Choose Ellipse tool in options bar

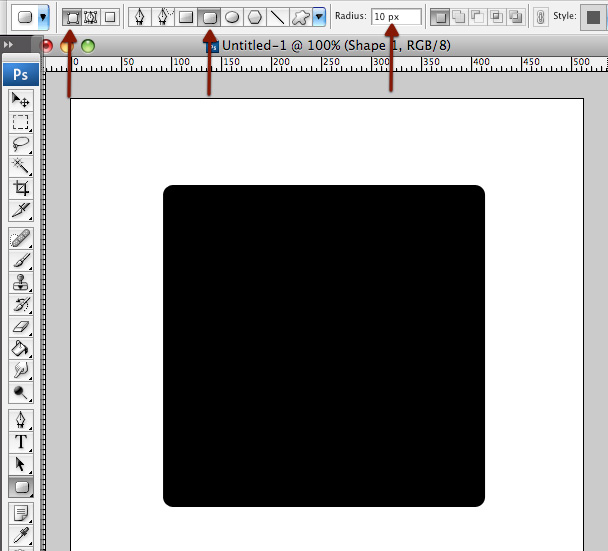(x=232, y=17)
